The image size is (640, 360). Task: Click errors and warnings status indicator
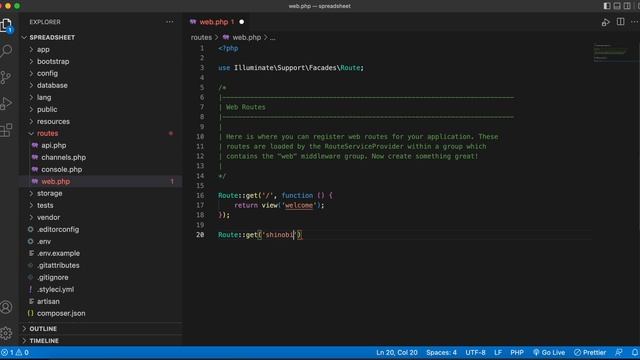pos(15,352)
